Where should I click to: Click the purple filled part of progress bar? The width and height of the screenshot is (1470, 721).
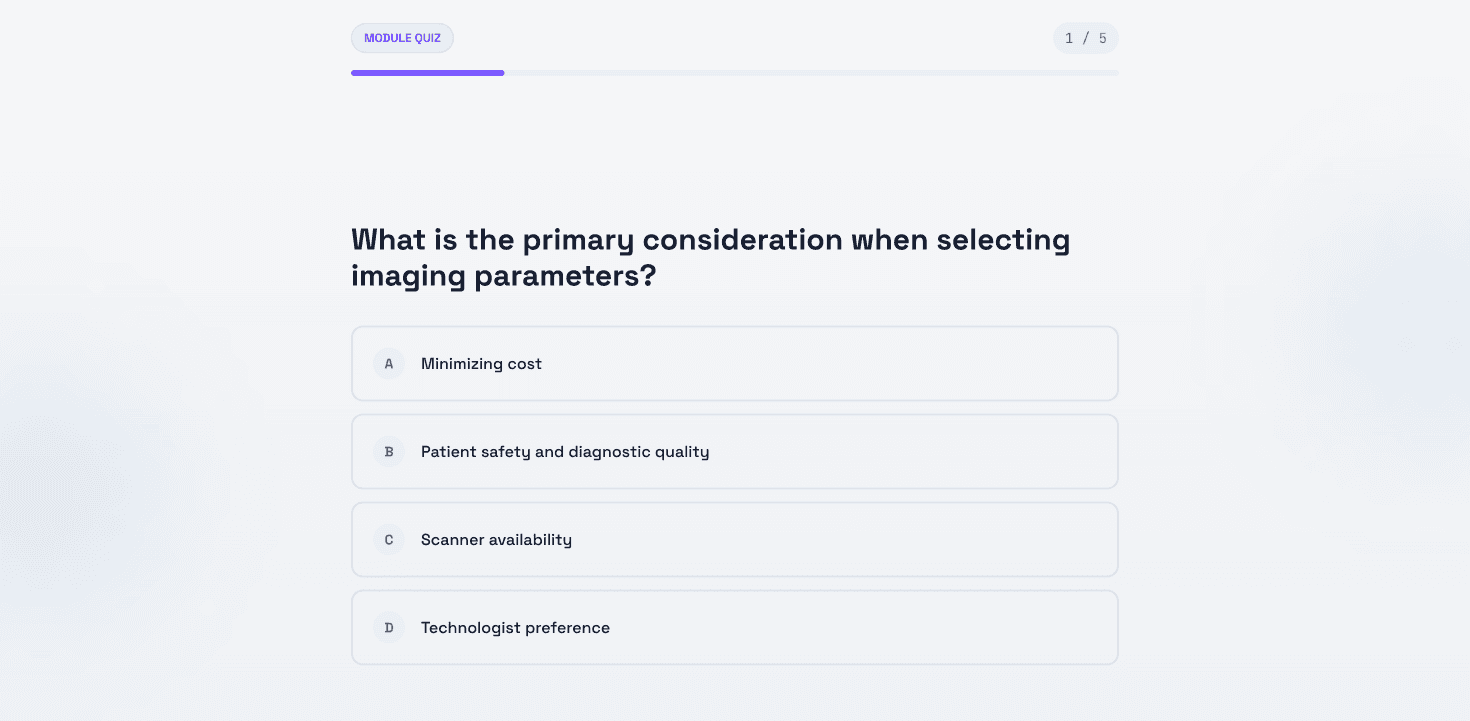pyautogui.click(x=428, y=73)
